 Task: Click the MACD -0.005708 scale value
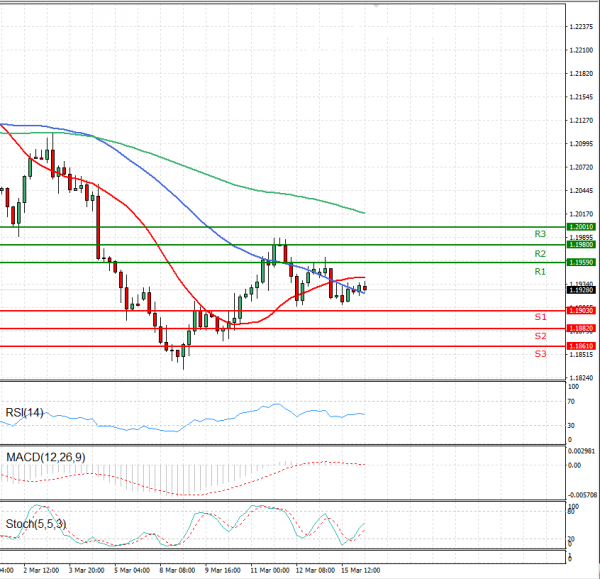[582, 495]
